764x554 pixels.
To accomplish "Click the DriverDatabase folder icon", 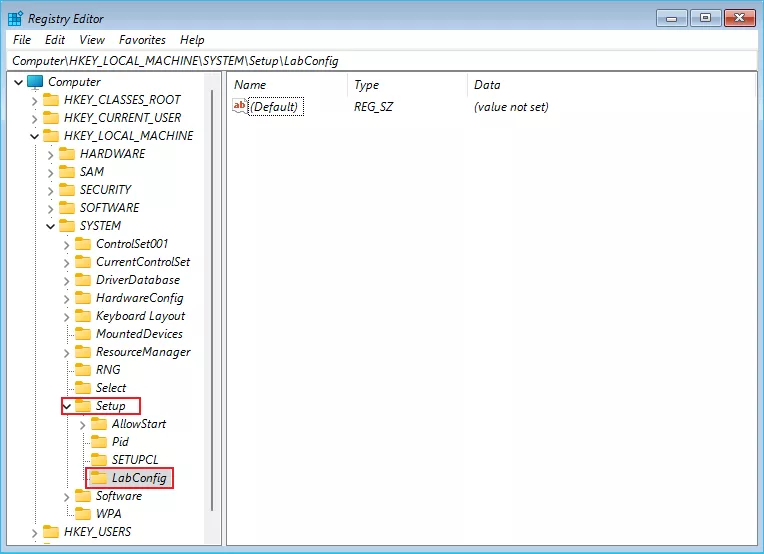I will tap(83, 280).
